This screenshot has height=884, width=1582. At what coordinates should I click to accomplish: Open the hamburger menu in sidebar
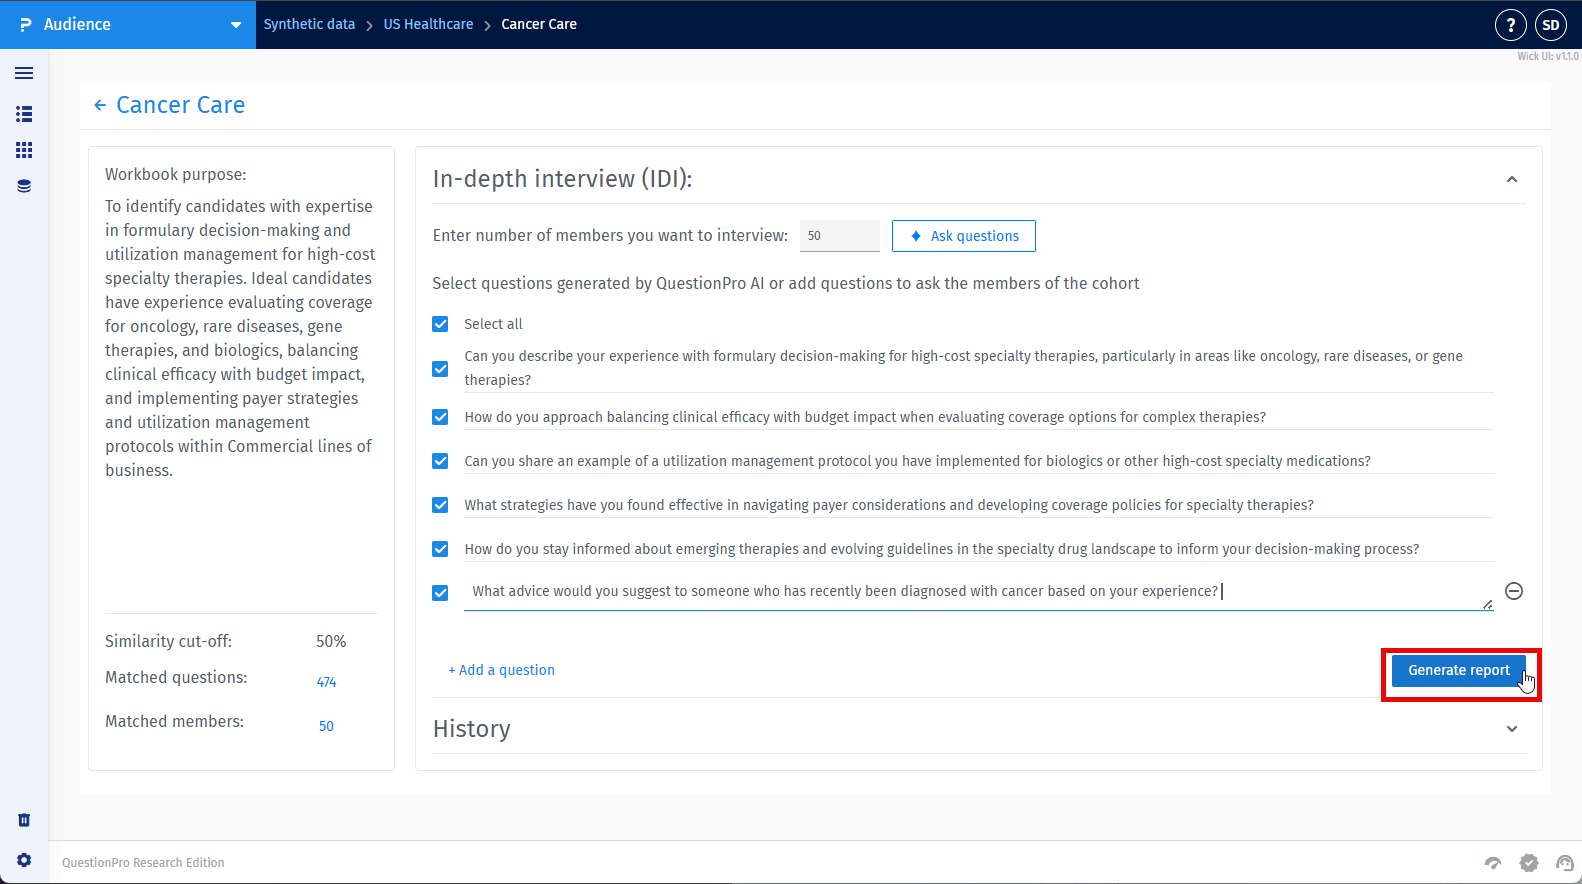pyautogui.click(x=24, y=73)
